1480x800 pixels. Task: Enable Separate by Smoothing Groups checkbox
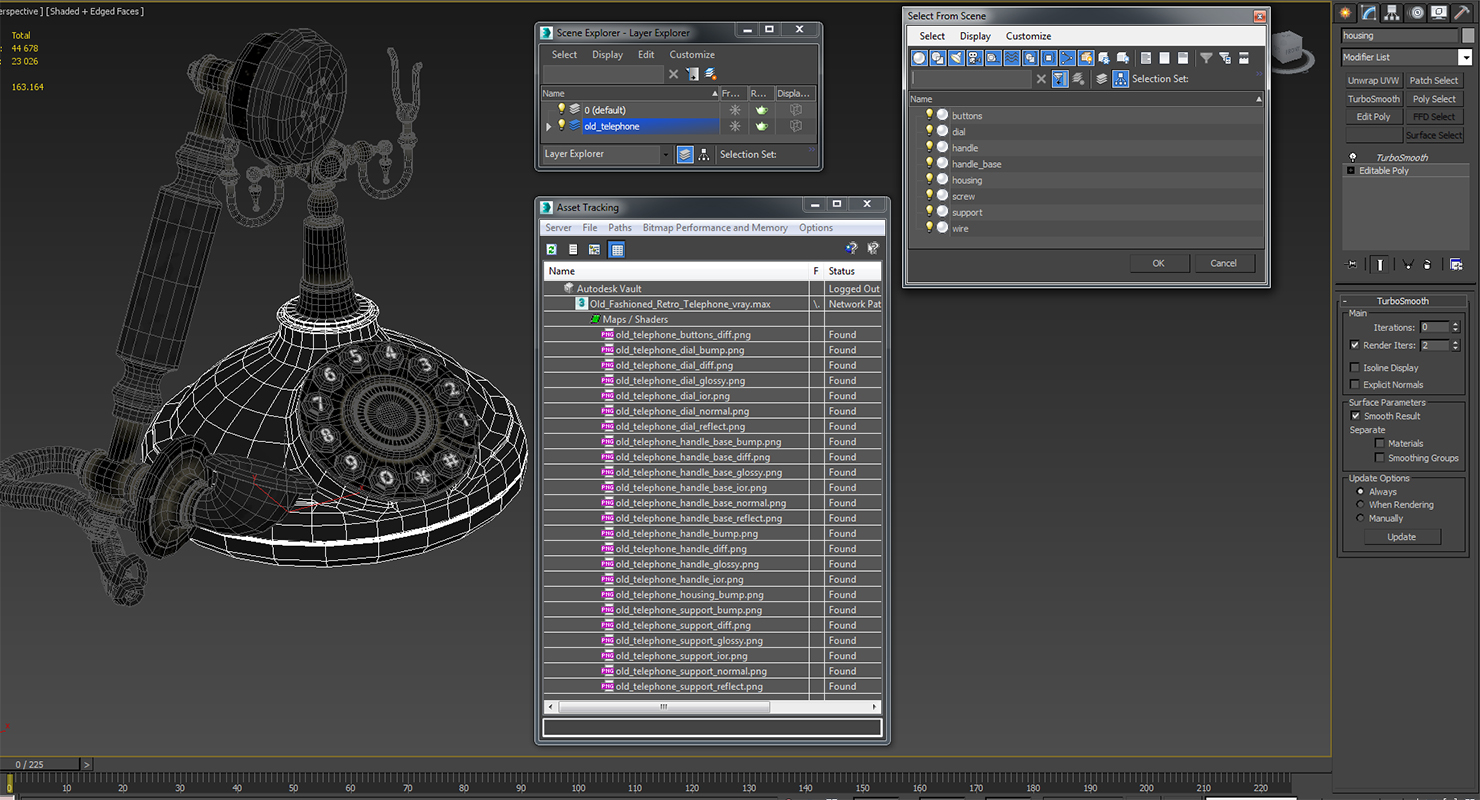tap(1380, 458)
